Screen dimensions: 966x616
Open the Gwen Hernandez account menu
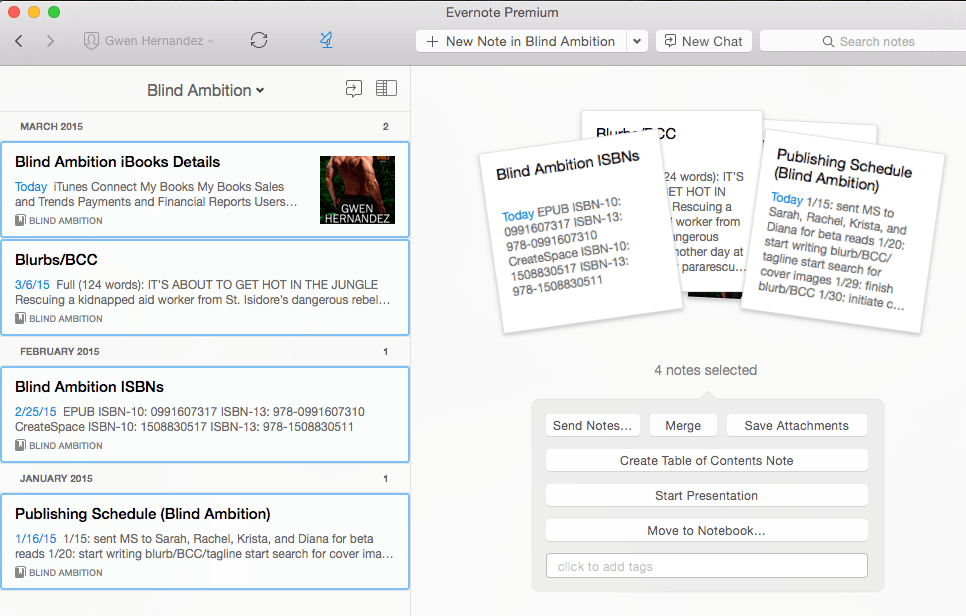tap(148, 41)
